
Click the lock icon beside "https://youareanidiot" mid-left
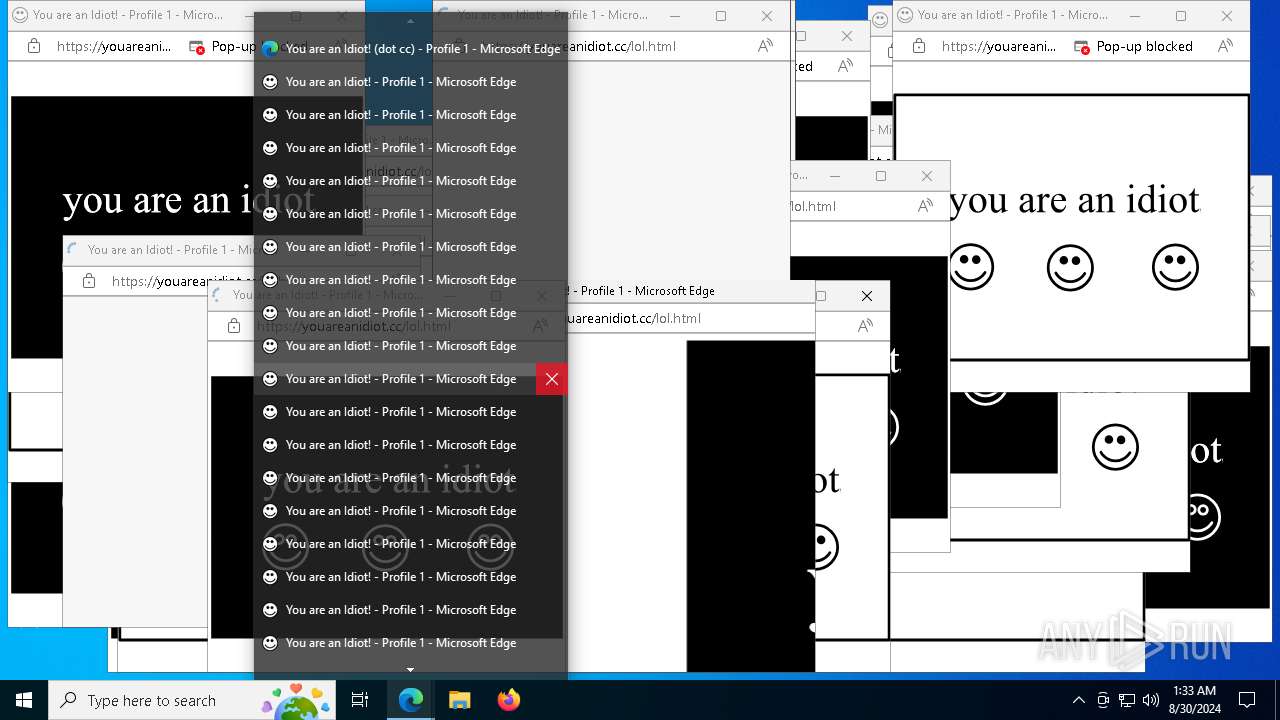[x=89, y=281]
